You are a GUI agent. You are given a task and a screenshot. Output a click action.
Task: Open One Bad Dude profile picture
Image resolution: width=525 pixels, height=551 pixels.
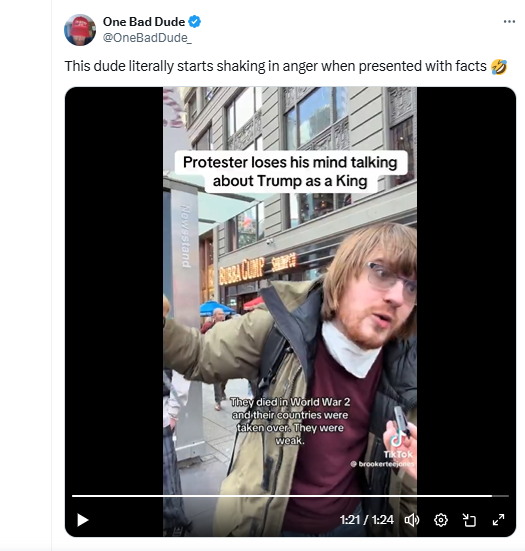[x=80, y=30]
